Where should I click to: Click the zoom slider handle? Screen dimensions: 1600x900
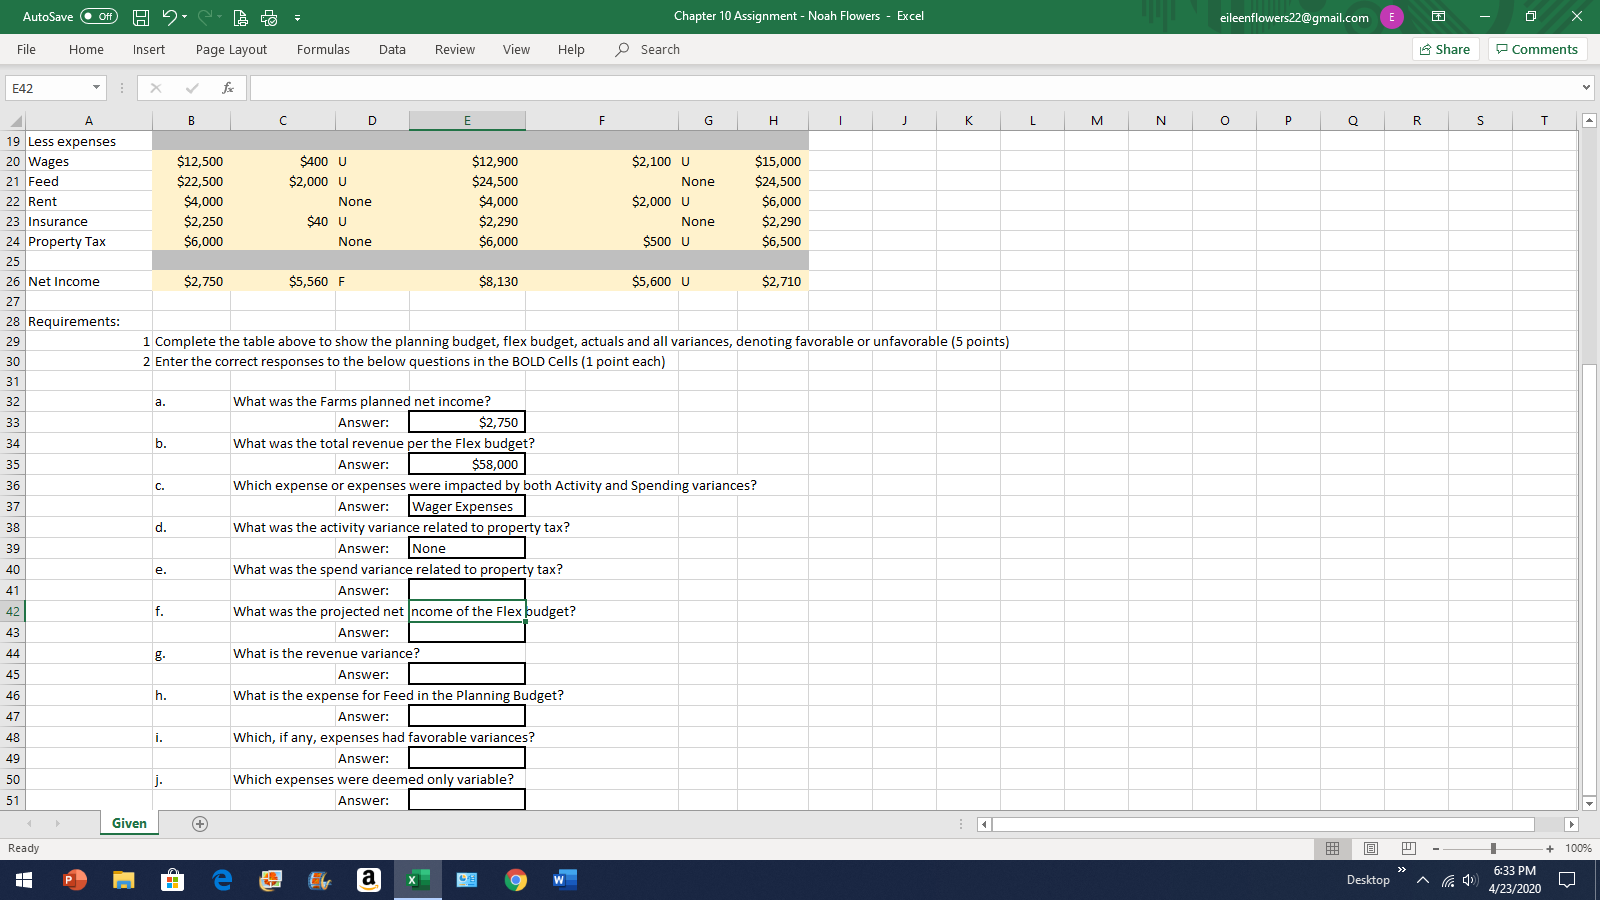point(1493,849)
